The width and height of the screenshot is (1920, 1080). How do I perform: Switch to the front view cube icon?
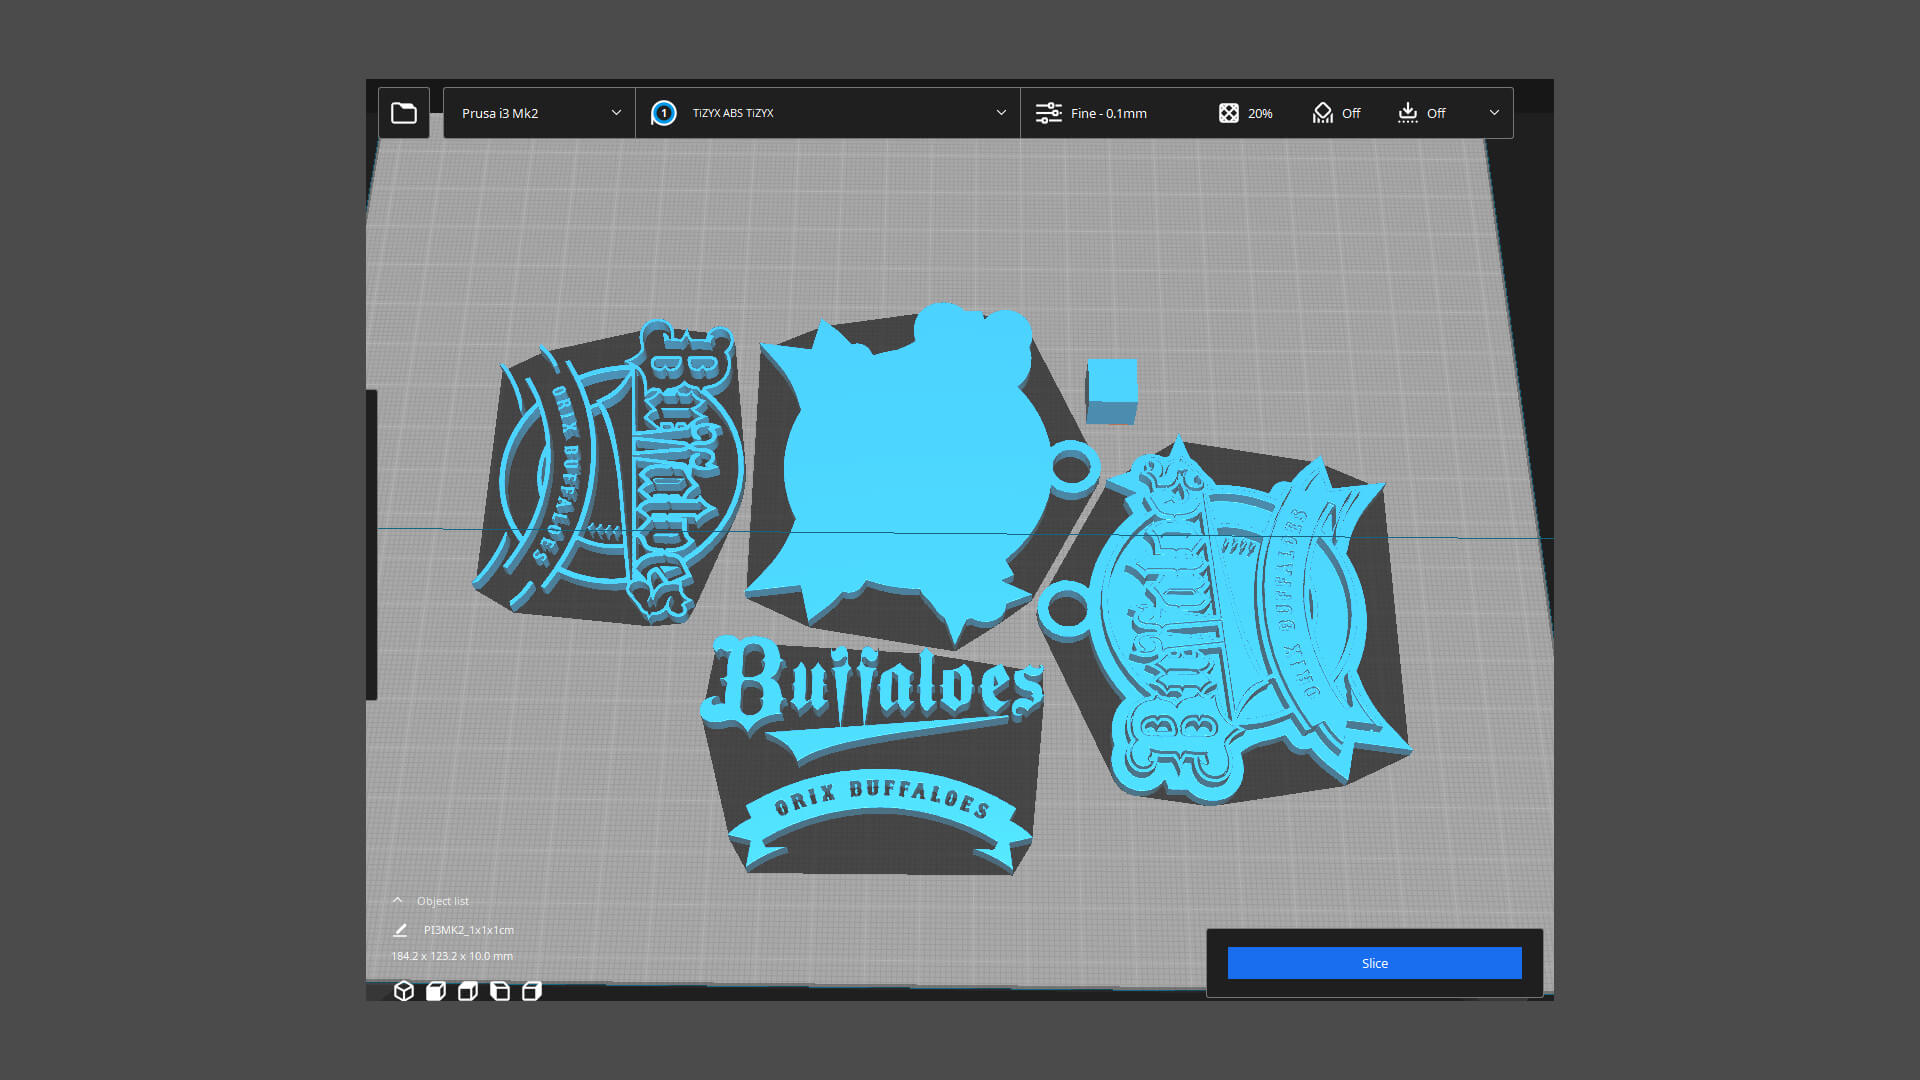click(436, 991)
